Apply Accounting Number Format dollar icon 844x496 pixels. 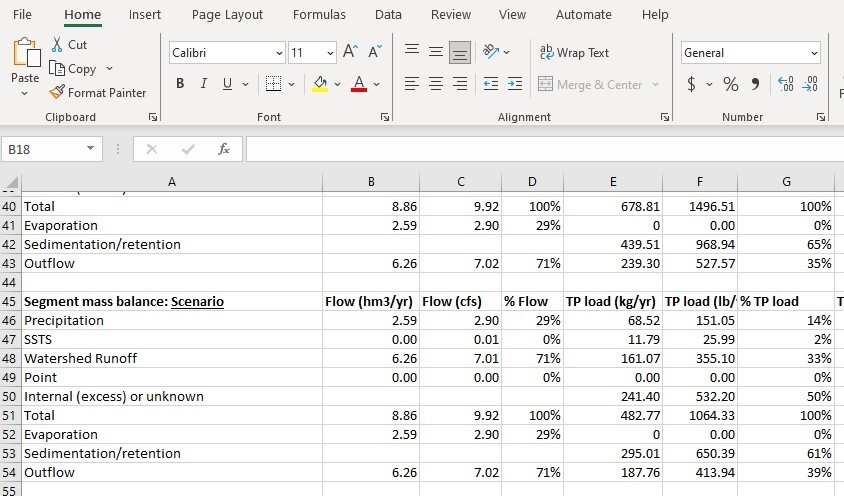(691, 85)
